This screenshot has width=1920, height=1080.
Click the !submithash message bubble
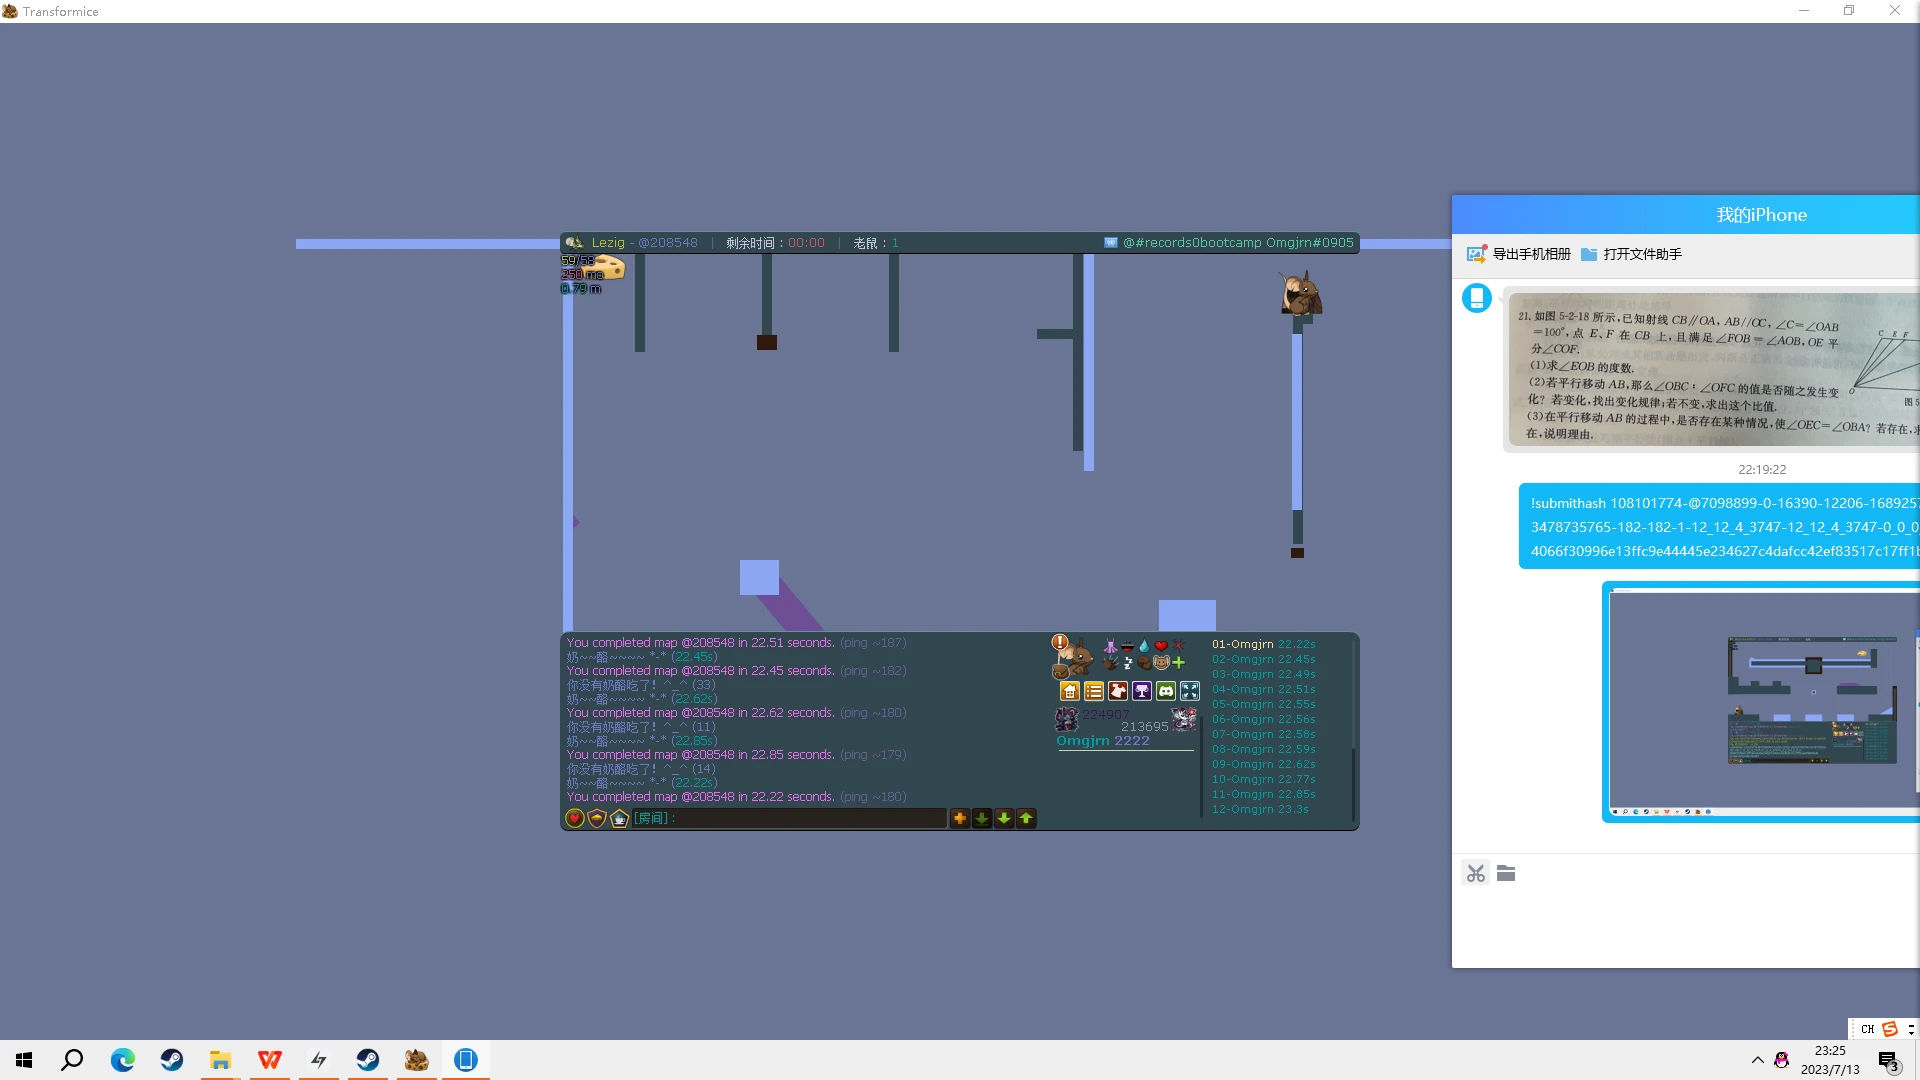1719,527
